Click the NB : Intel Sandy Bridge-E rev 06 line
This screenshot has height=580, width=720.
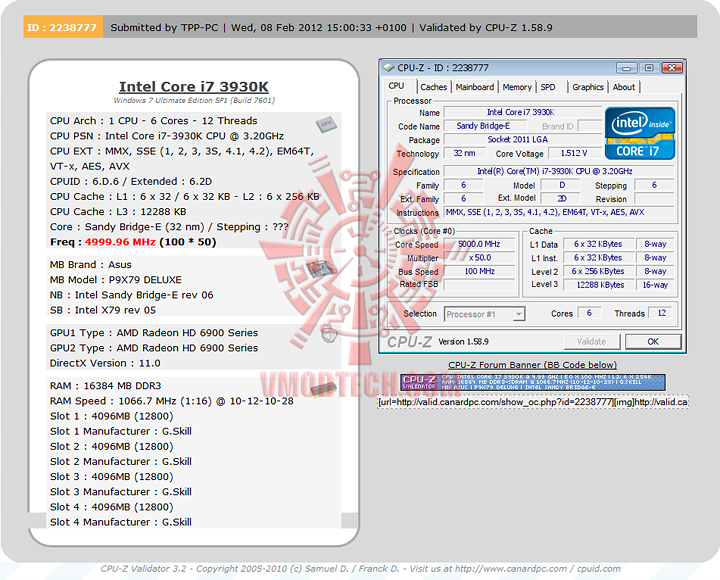(131, 295)
